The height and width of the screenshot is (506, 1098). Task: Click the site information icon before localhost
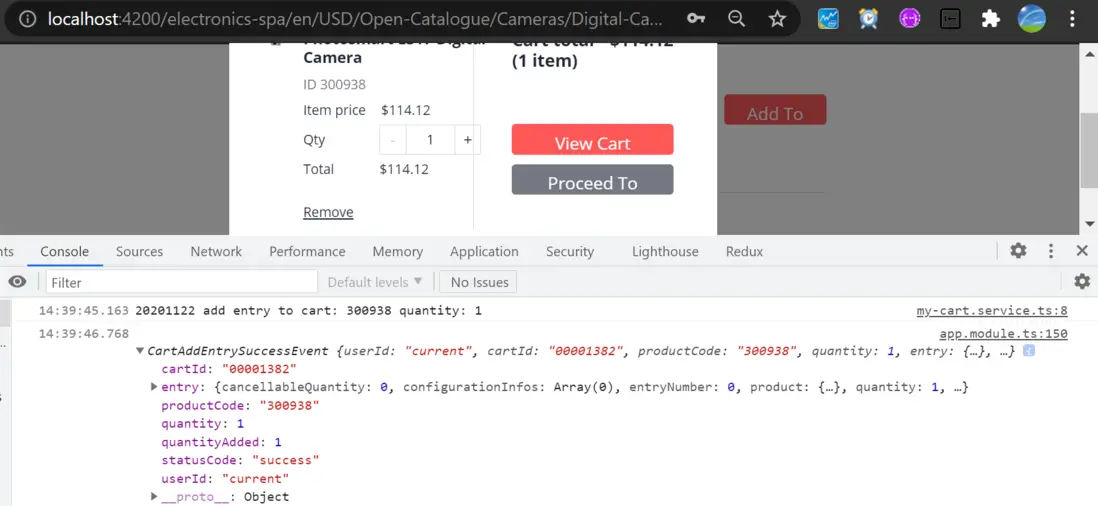pos(28,19)
